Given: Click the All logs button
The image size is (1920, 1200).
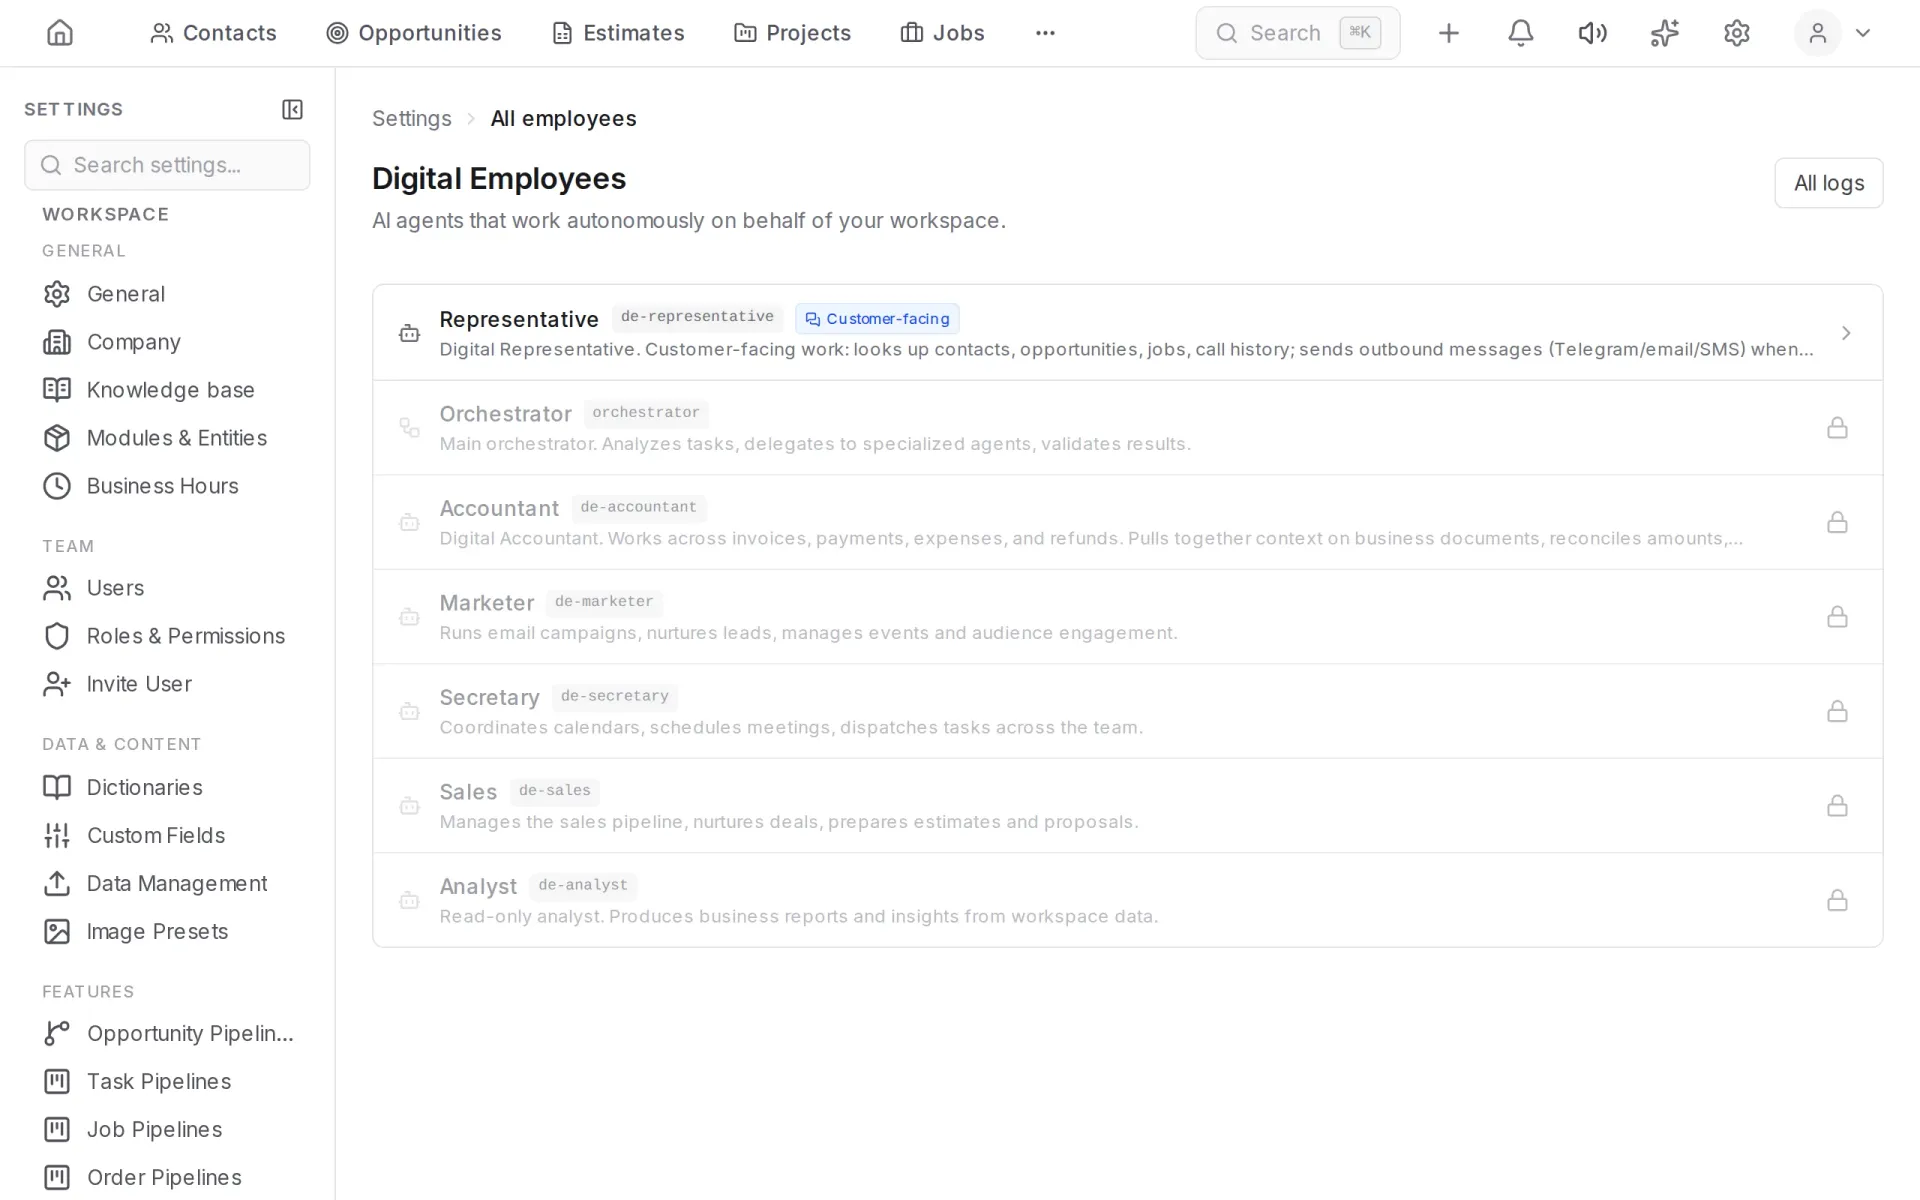Looking at the screenshot, I should pyautogui.click(x=1828, y=183).
